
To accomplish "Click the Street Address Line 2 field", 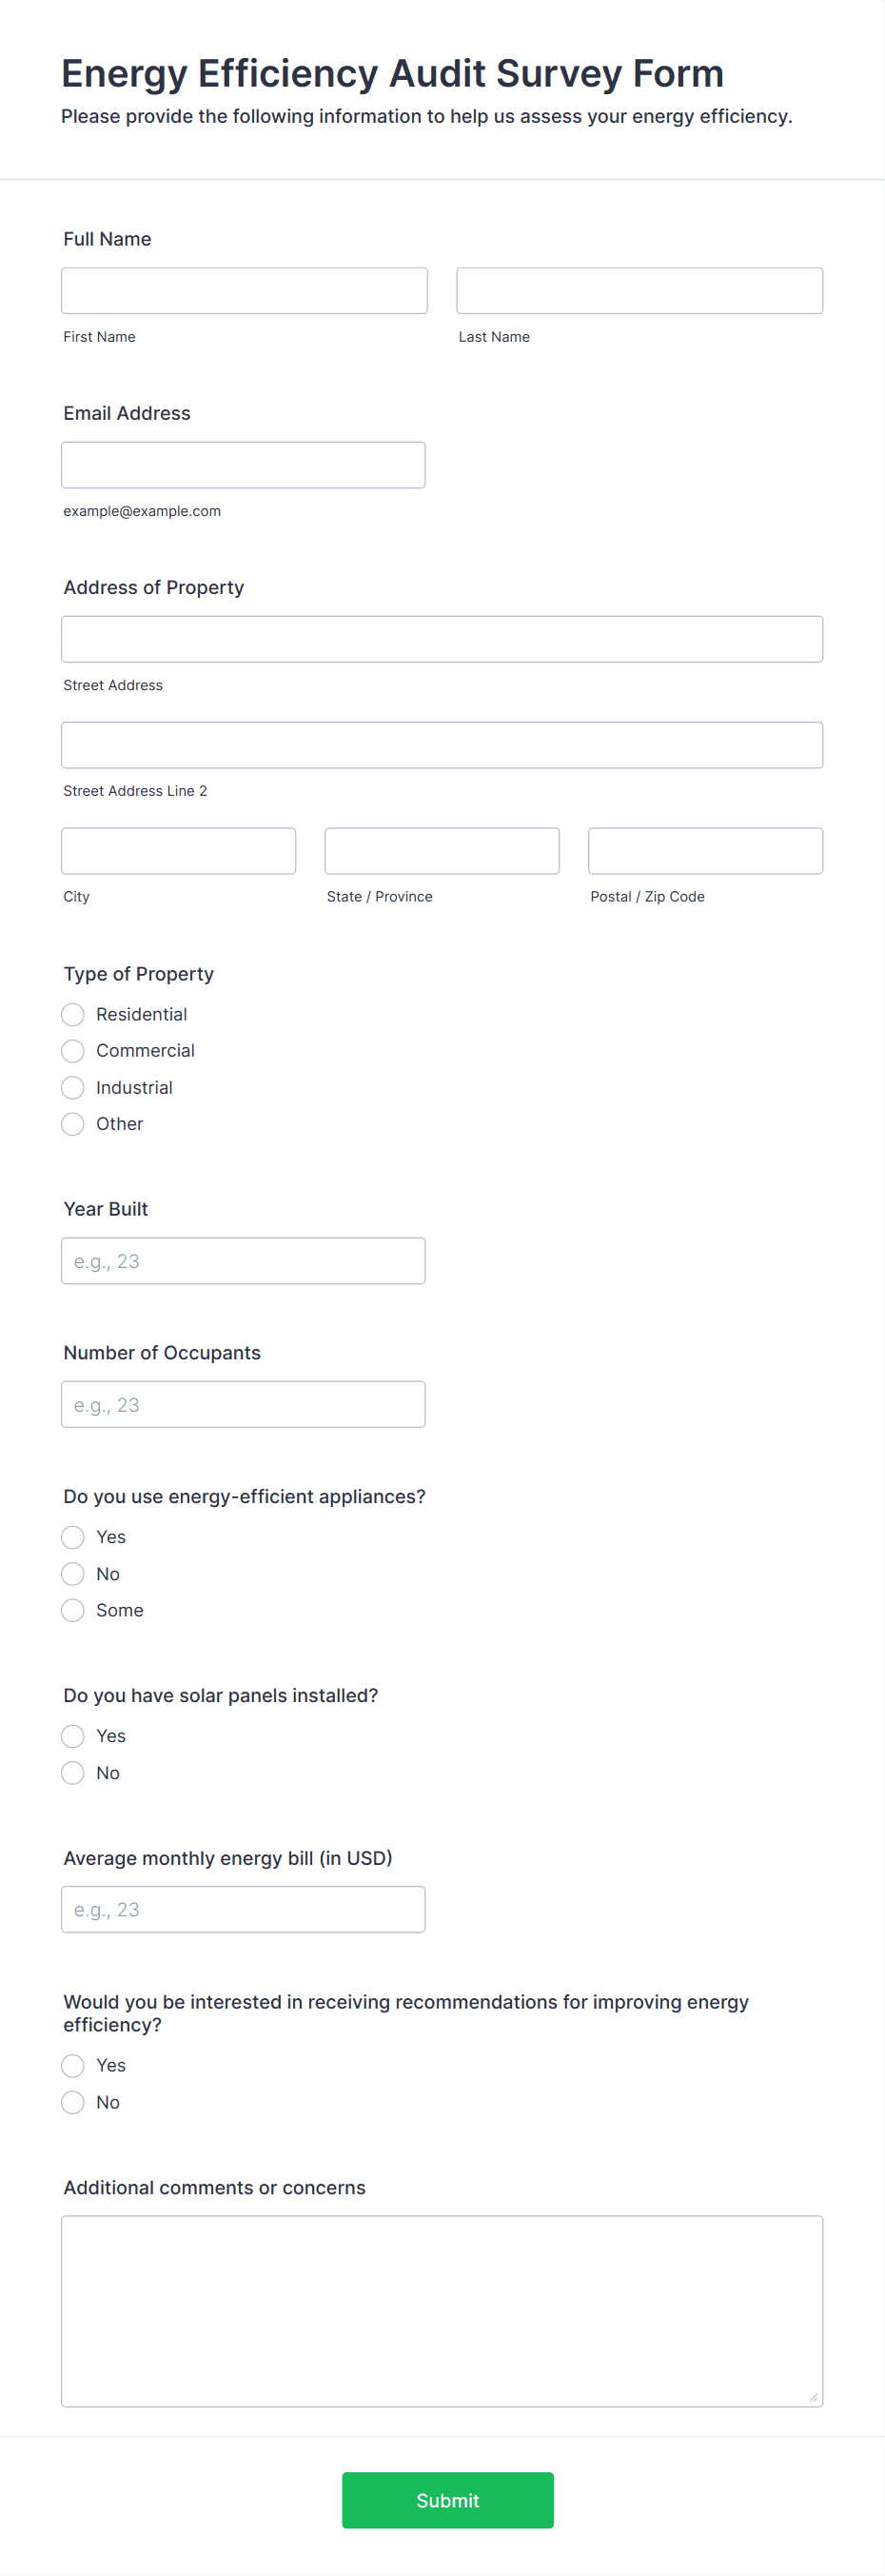I will click(x=442, y=745).
